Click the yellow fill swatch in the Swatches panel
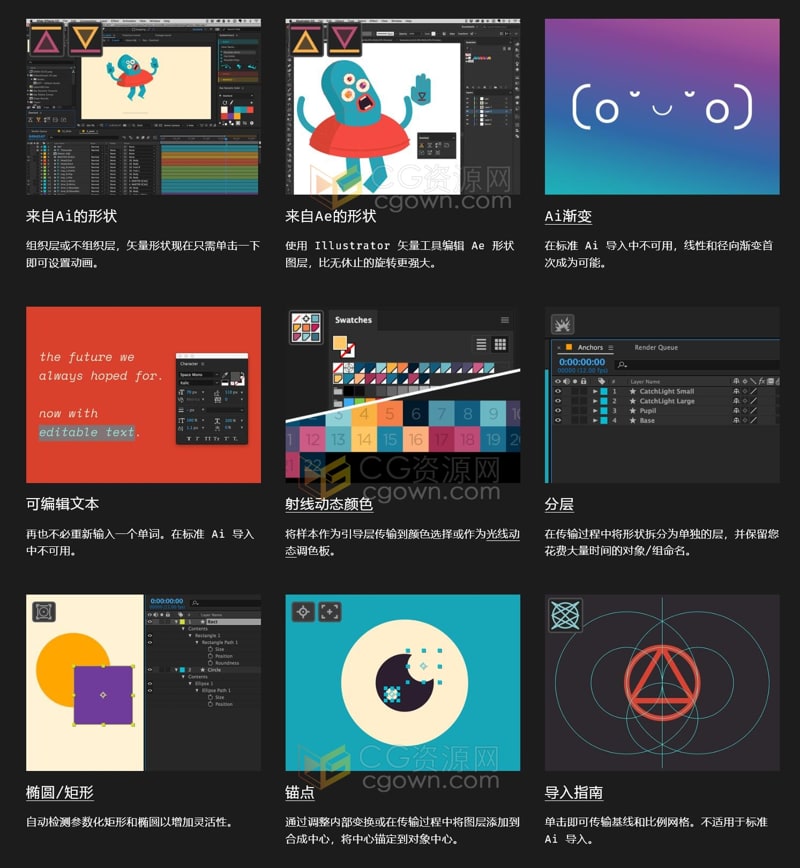Viewport: 800px width, 868px height. [x=339, y=343]
